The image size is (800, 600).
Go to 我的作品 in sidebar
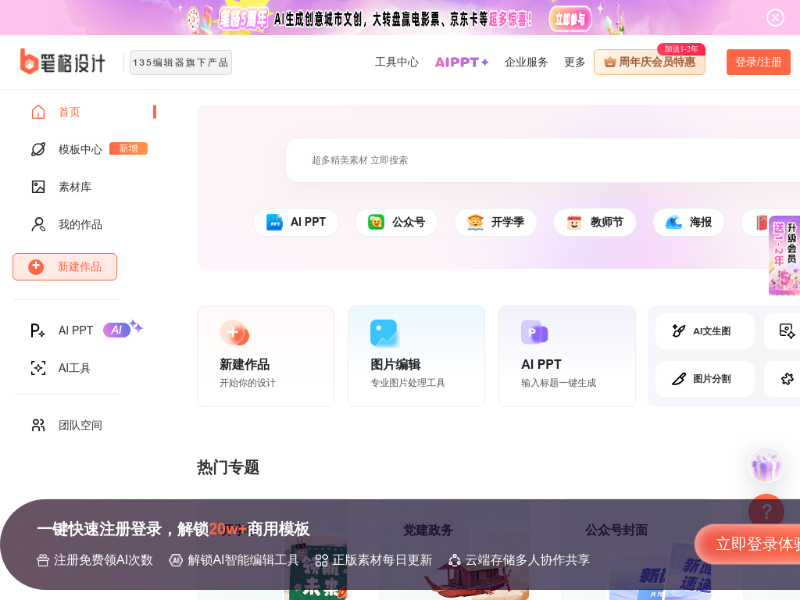click(79, 224)
